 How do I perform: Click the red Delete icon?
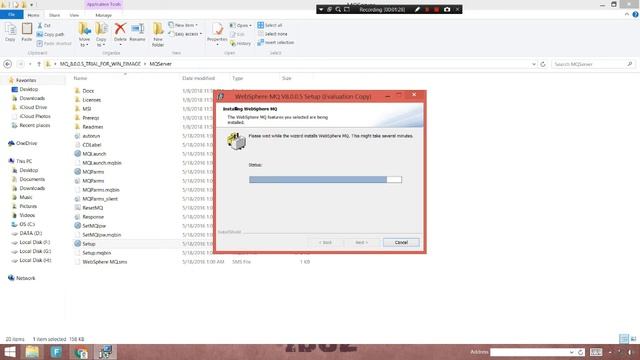[x=120, y=33]
